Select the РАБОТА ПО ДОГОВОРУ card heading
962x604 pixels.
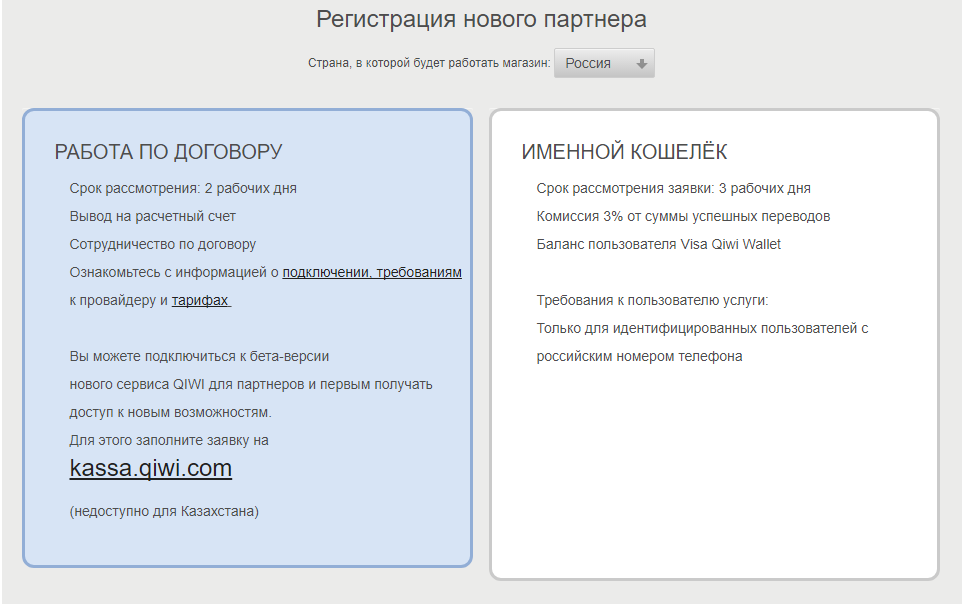point(168,152)
